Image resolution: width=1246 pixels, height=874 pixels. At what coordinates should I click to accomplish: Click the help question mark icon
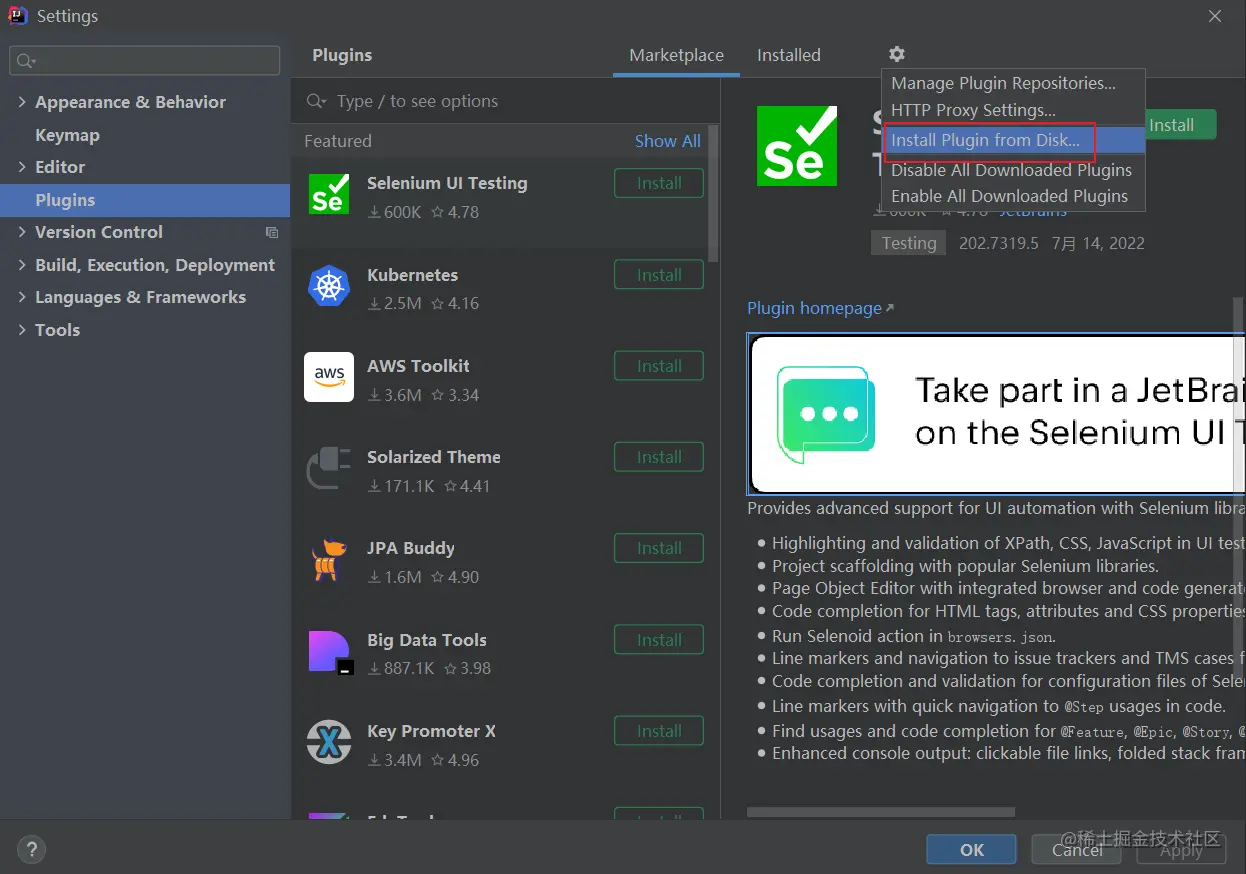pyautogui.click(x=32, y=851)
